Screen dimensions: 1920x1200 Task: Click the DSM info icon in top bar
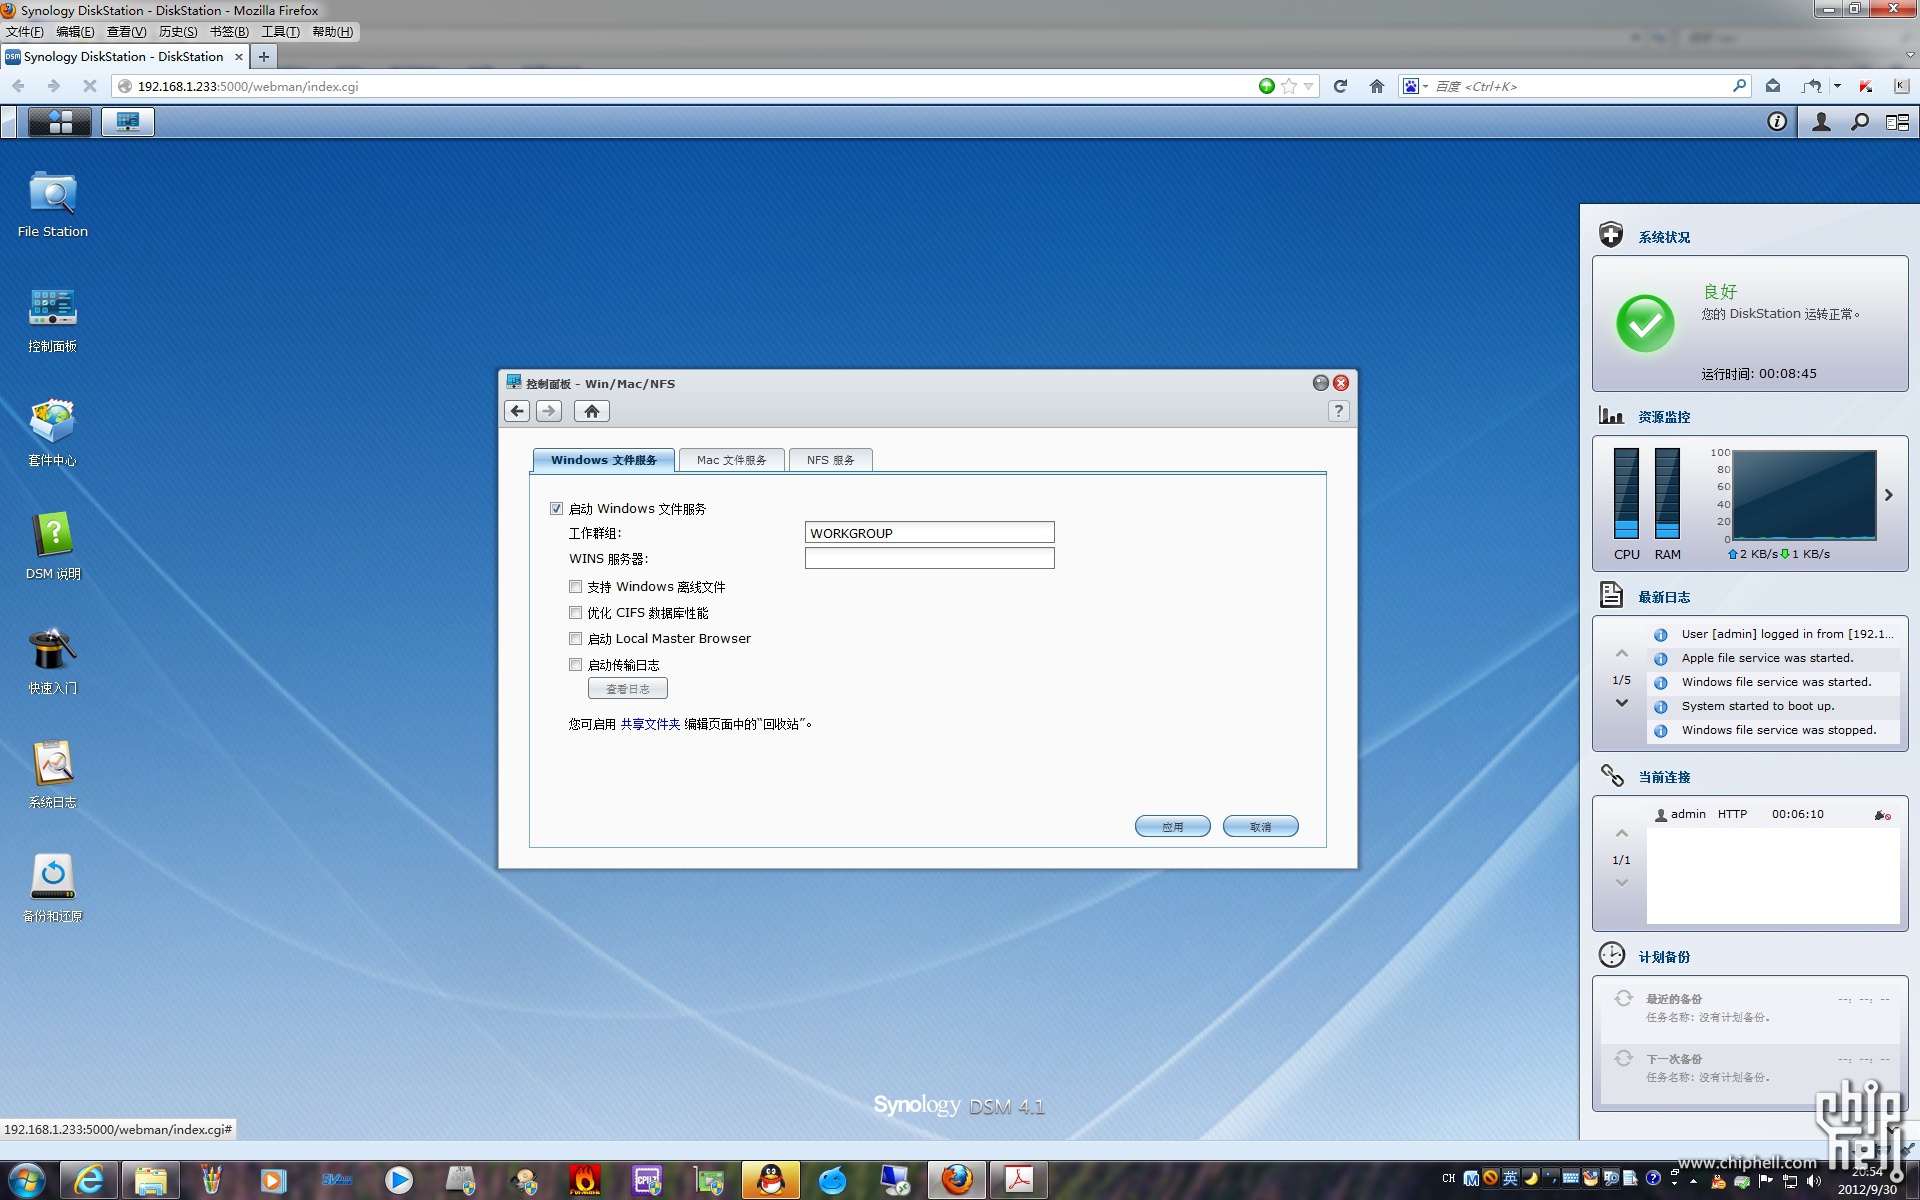point(1777,122)
